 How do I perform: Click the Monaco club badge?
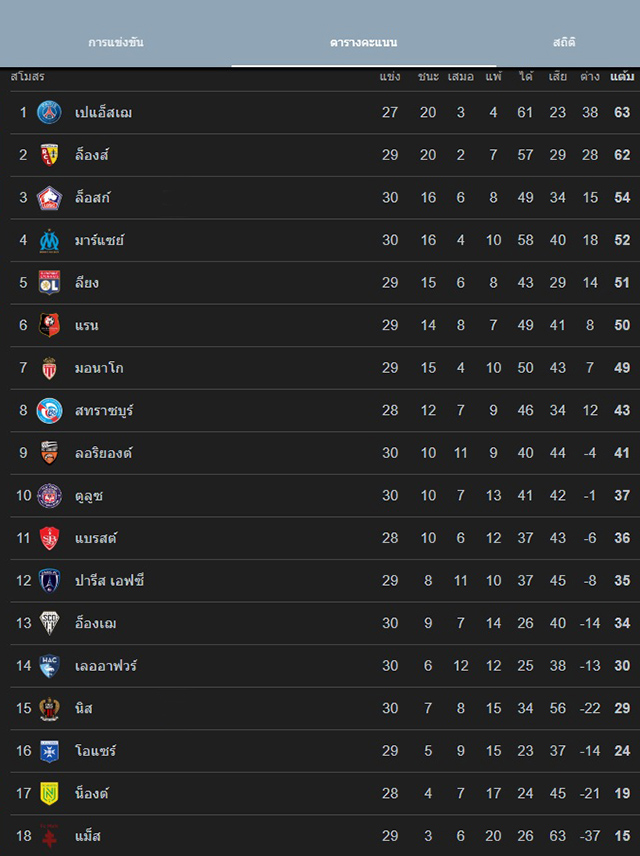point(49,368)
